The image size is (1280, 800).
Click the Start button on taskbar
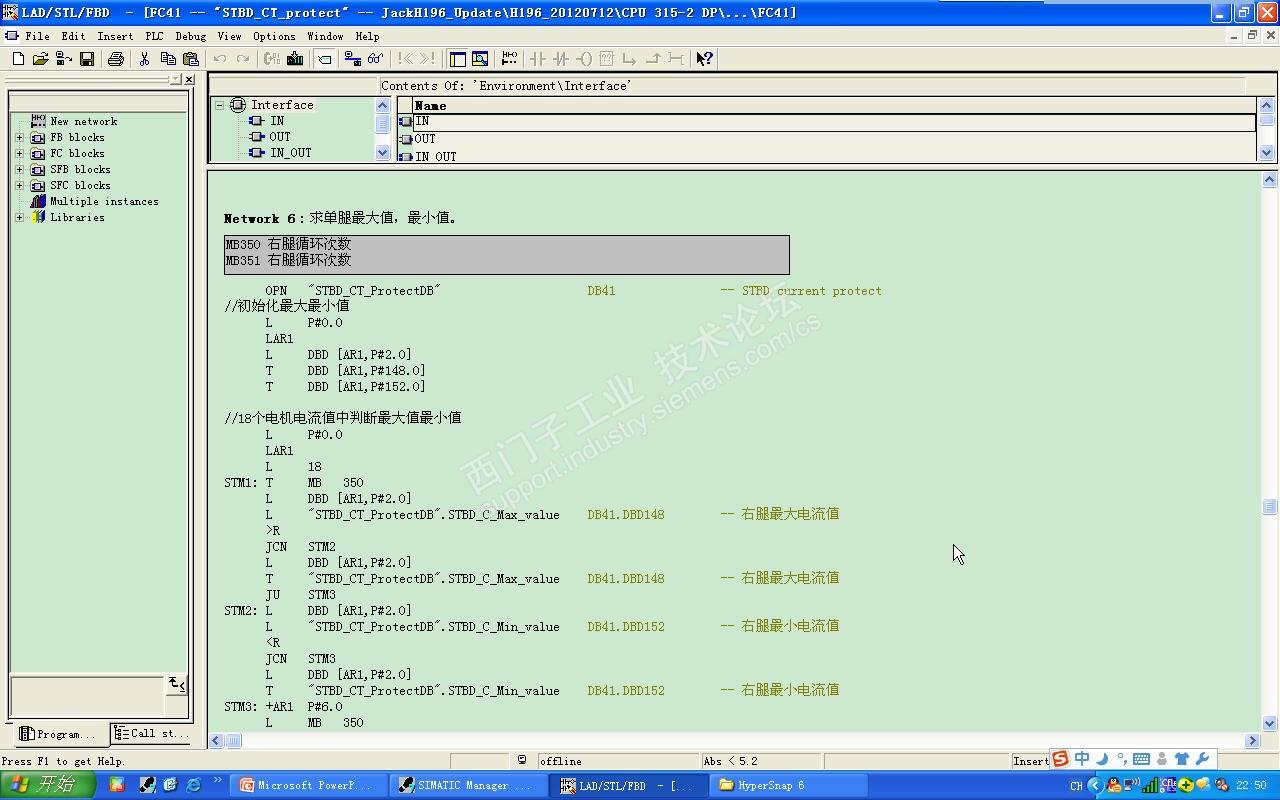pyautogui.click(x=47, y=785)
